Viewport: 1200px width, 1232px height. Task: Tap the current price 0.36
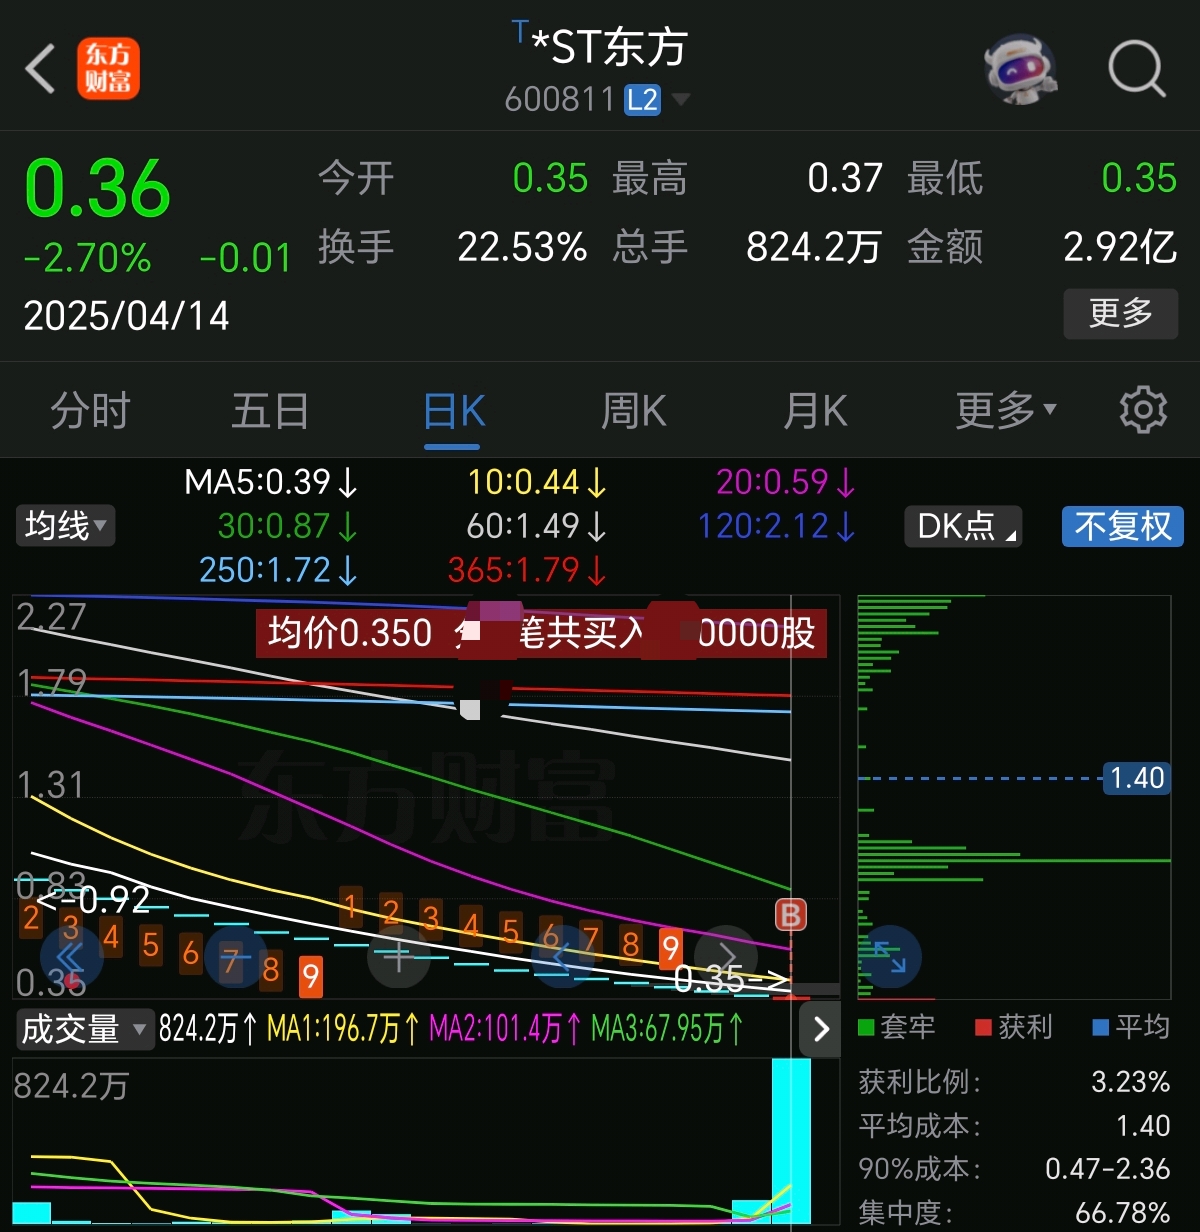(97, 189)
